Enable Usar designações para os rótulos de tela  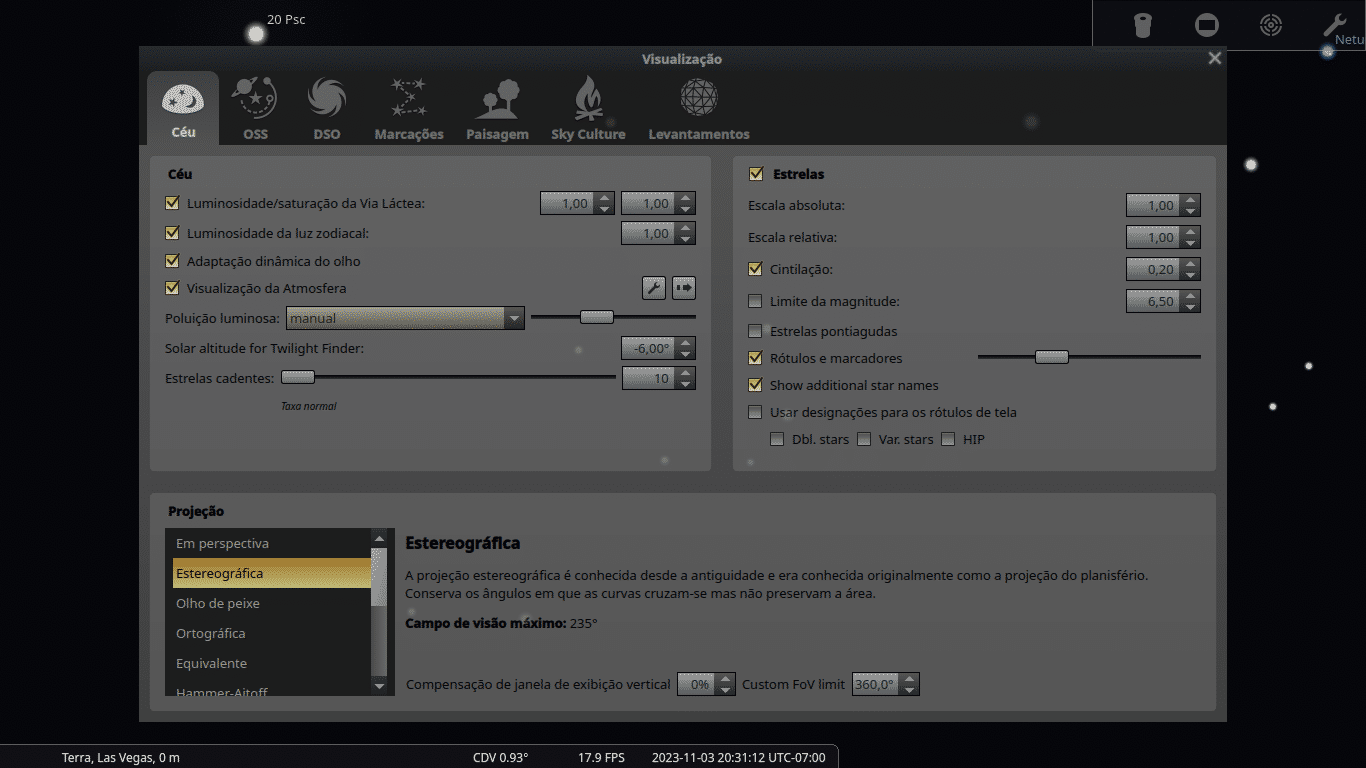[x=755, y=412]
